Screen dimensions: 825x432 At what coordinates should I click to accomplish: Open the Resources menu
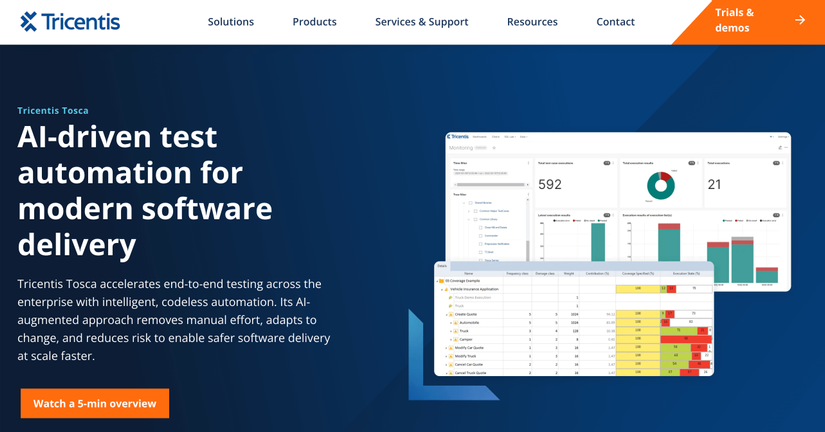(x=532, y=22)
